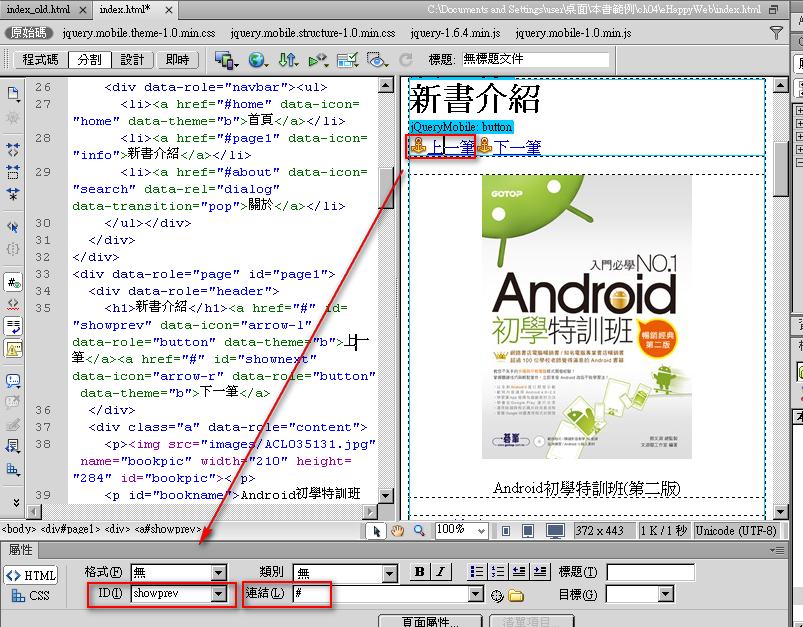Switch to index_old.html document tab
This screenshot has height=627, width=803.
[38, 9]
